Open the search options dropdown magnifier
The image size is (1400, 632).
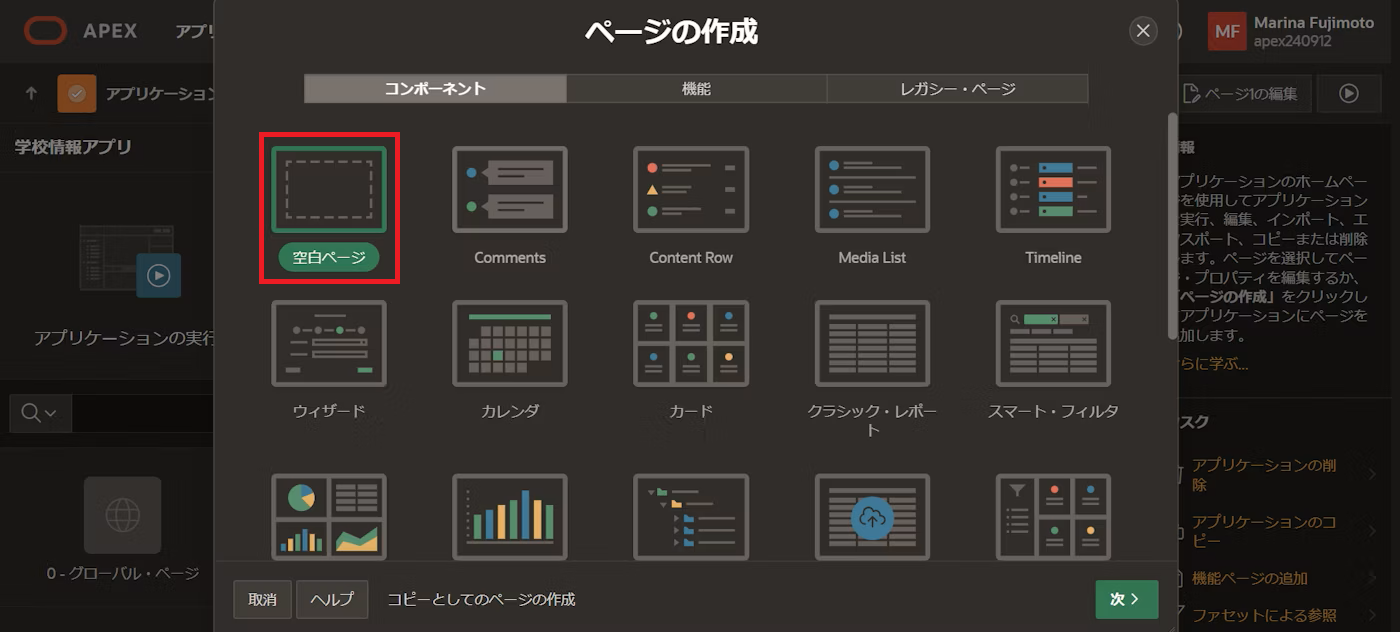point(39,413)
